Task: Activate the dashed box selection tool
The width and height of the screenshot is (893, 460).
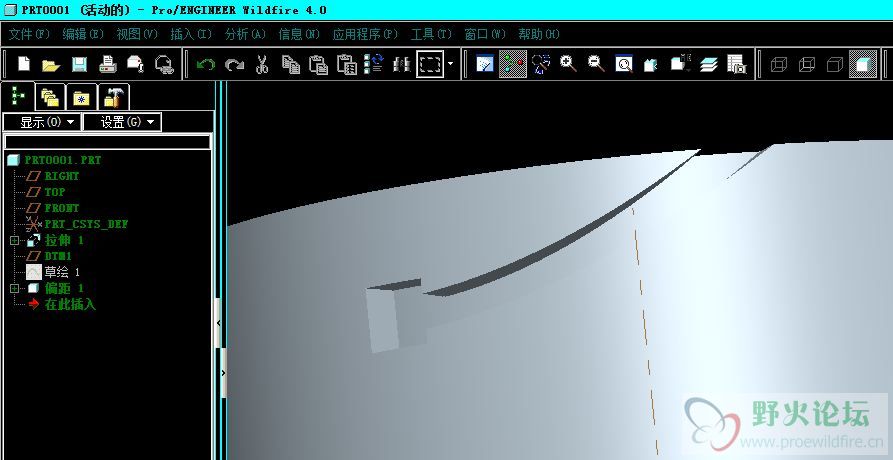Action: pyautogui.click(x=430, y=64)
